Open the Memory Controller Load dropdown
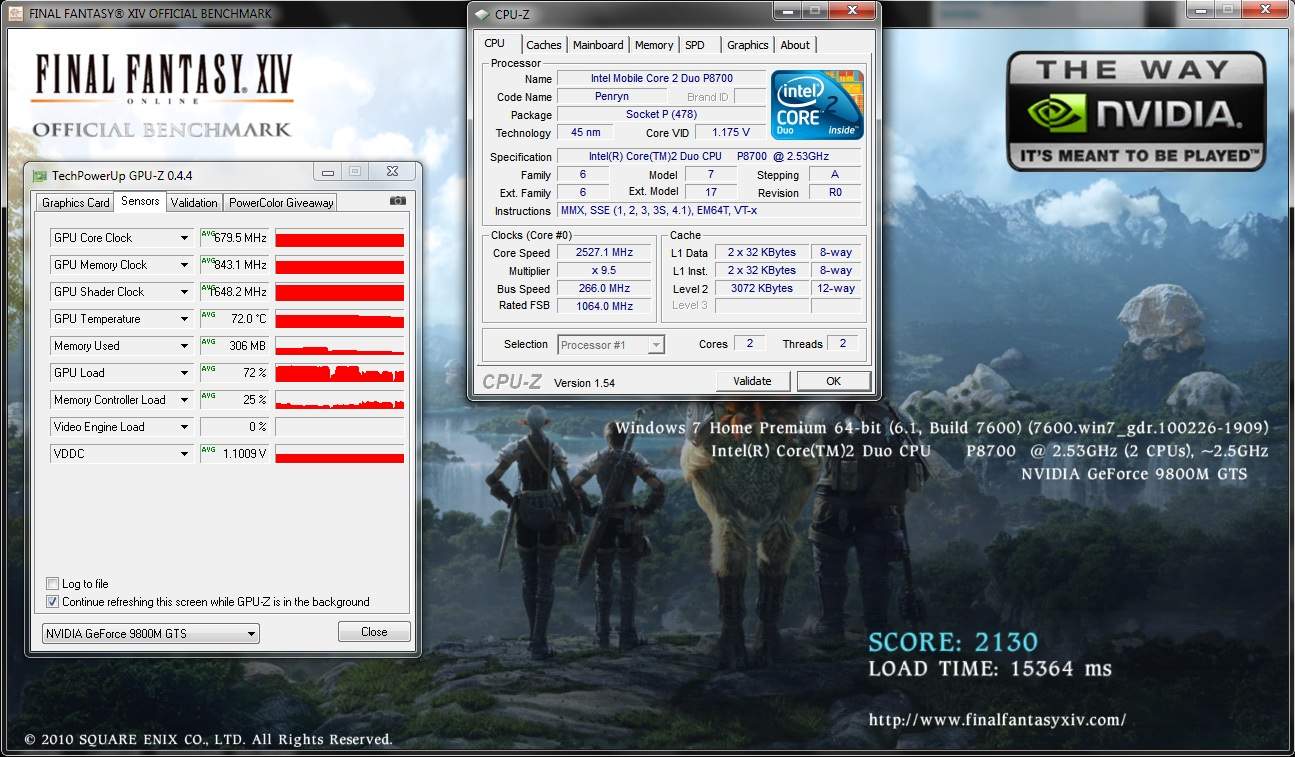Image resolution: width=1295 pixels, height=757 pixels. point(184,400)
